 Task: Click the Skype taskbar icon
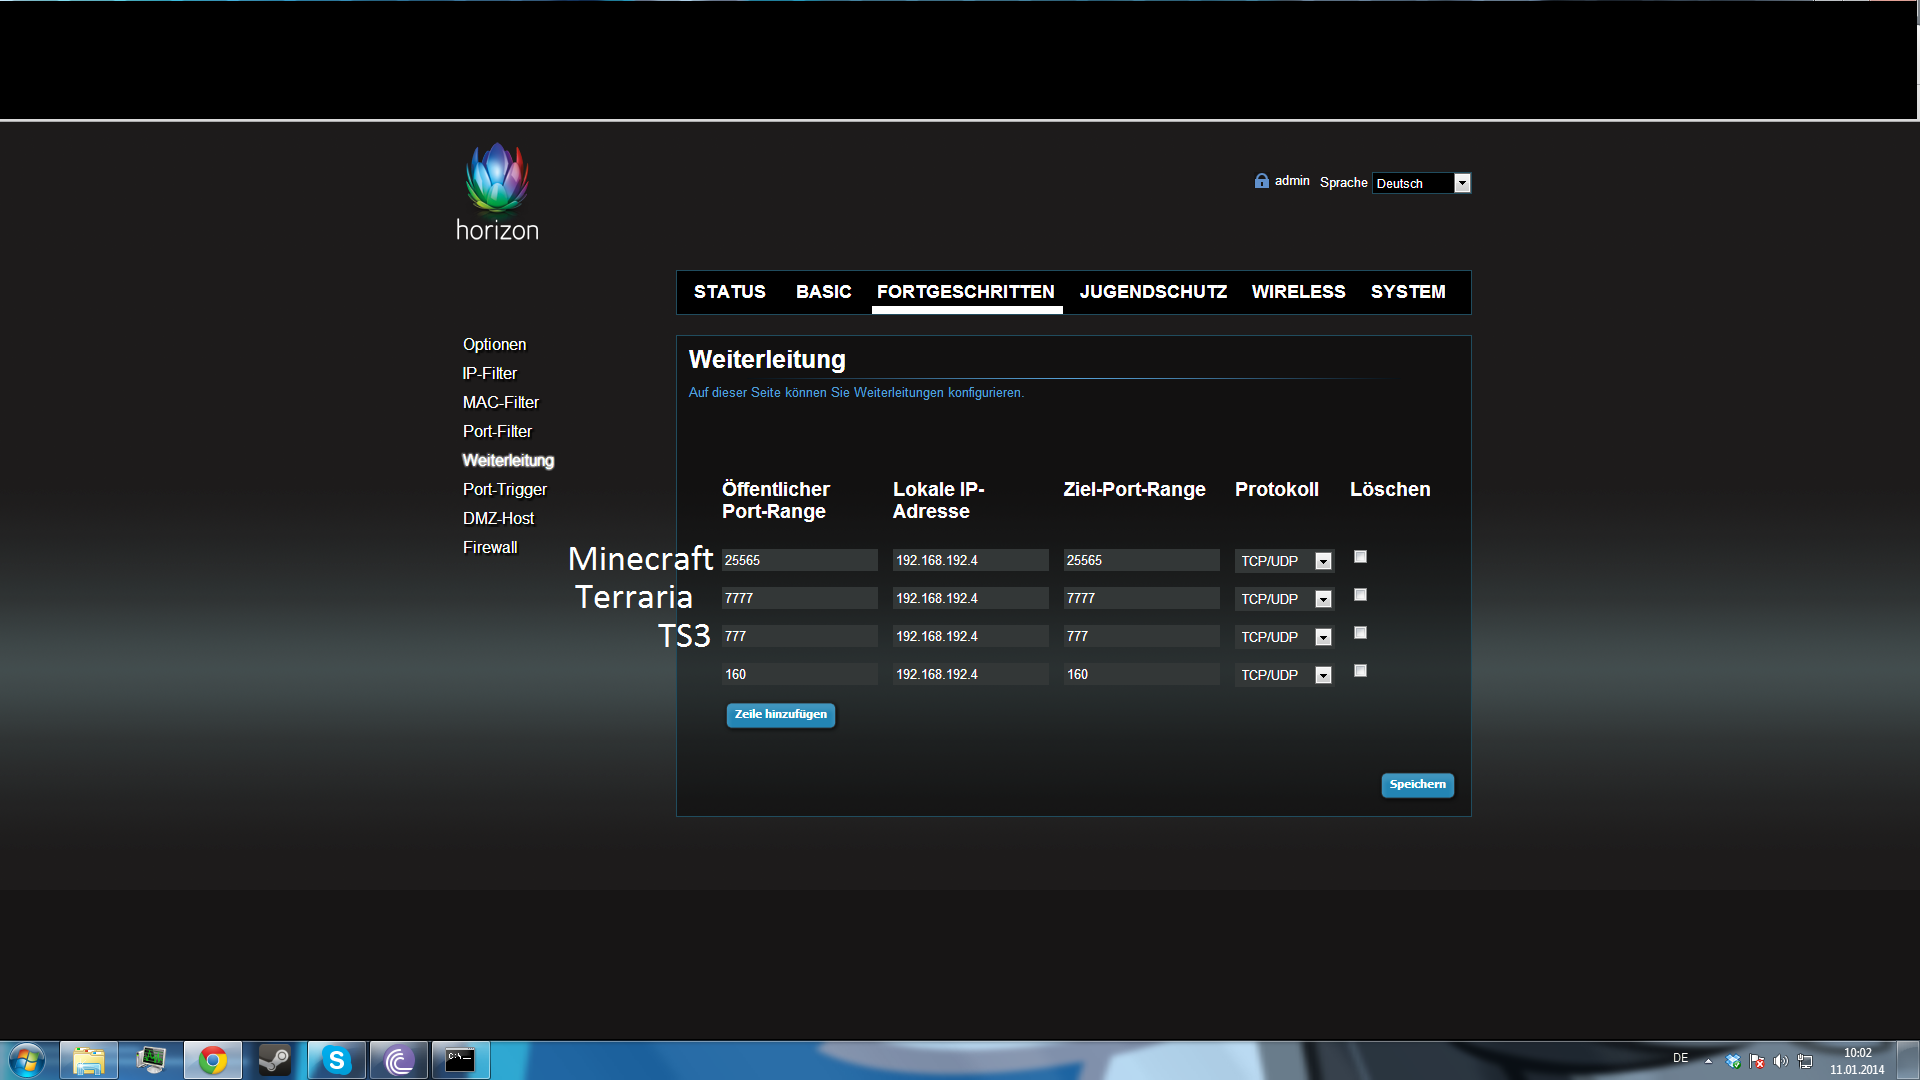[x=336, y=1060]
